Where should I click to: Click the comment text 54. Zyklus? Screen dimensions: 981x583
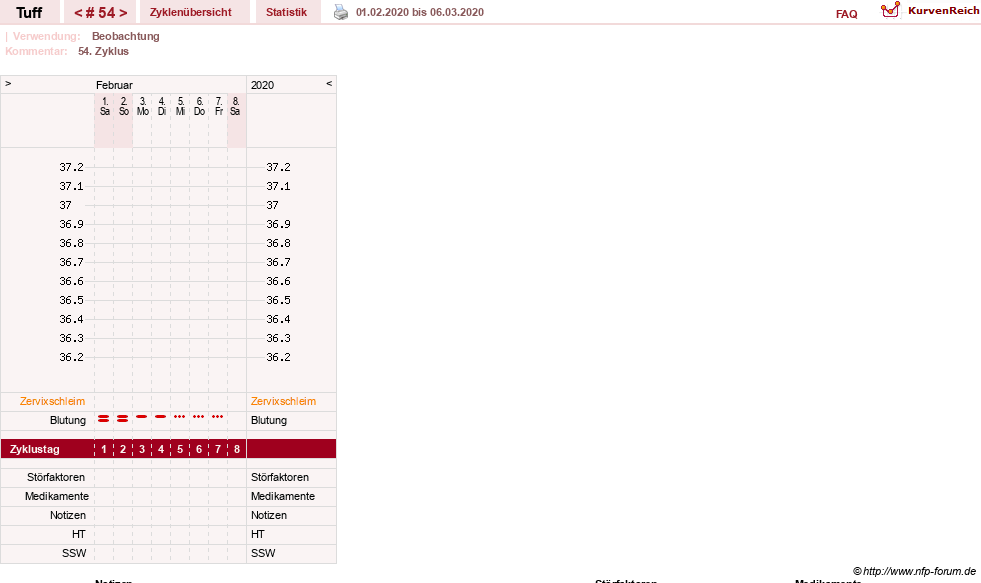(x=103, y=51)
